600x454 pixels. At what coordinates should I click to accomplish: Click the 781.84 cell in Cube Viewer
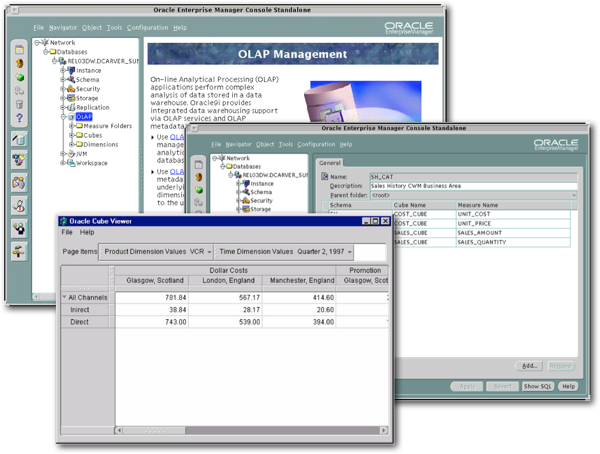point(152,297)
